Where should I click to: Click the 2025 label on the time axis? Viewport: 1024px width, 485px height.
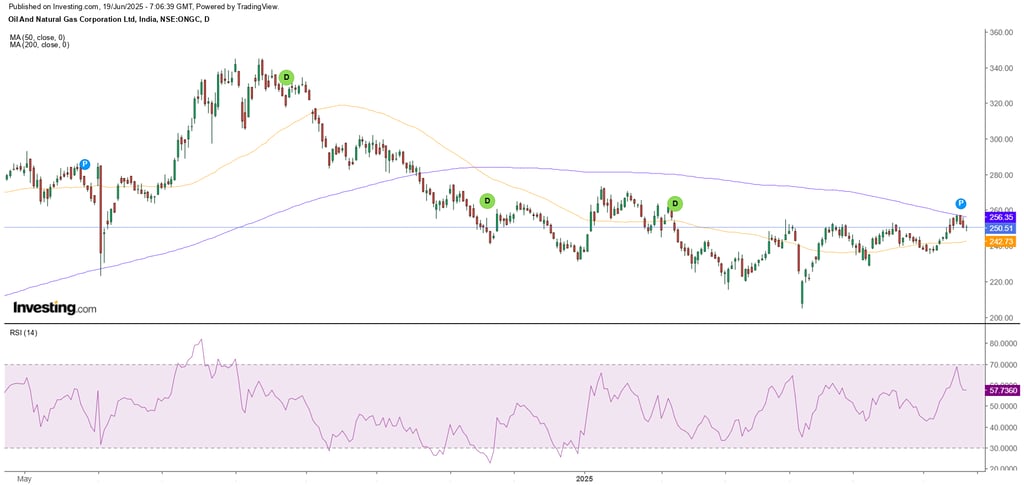(584, 478)
